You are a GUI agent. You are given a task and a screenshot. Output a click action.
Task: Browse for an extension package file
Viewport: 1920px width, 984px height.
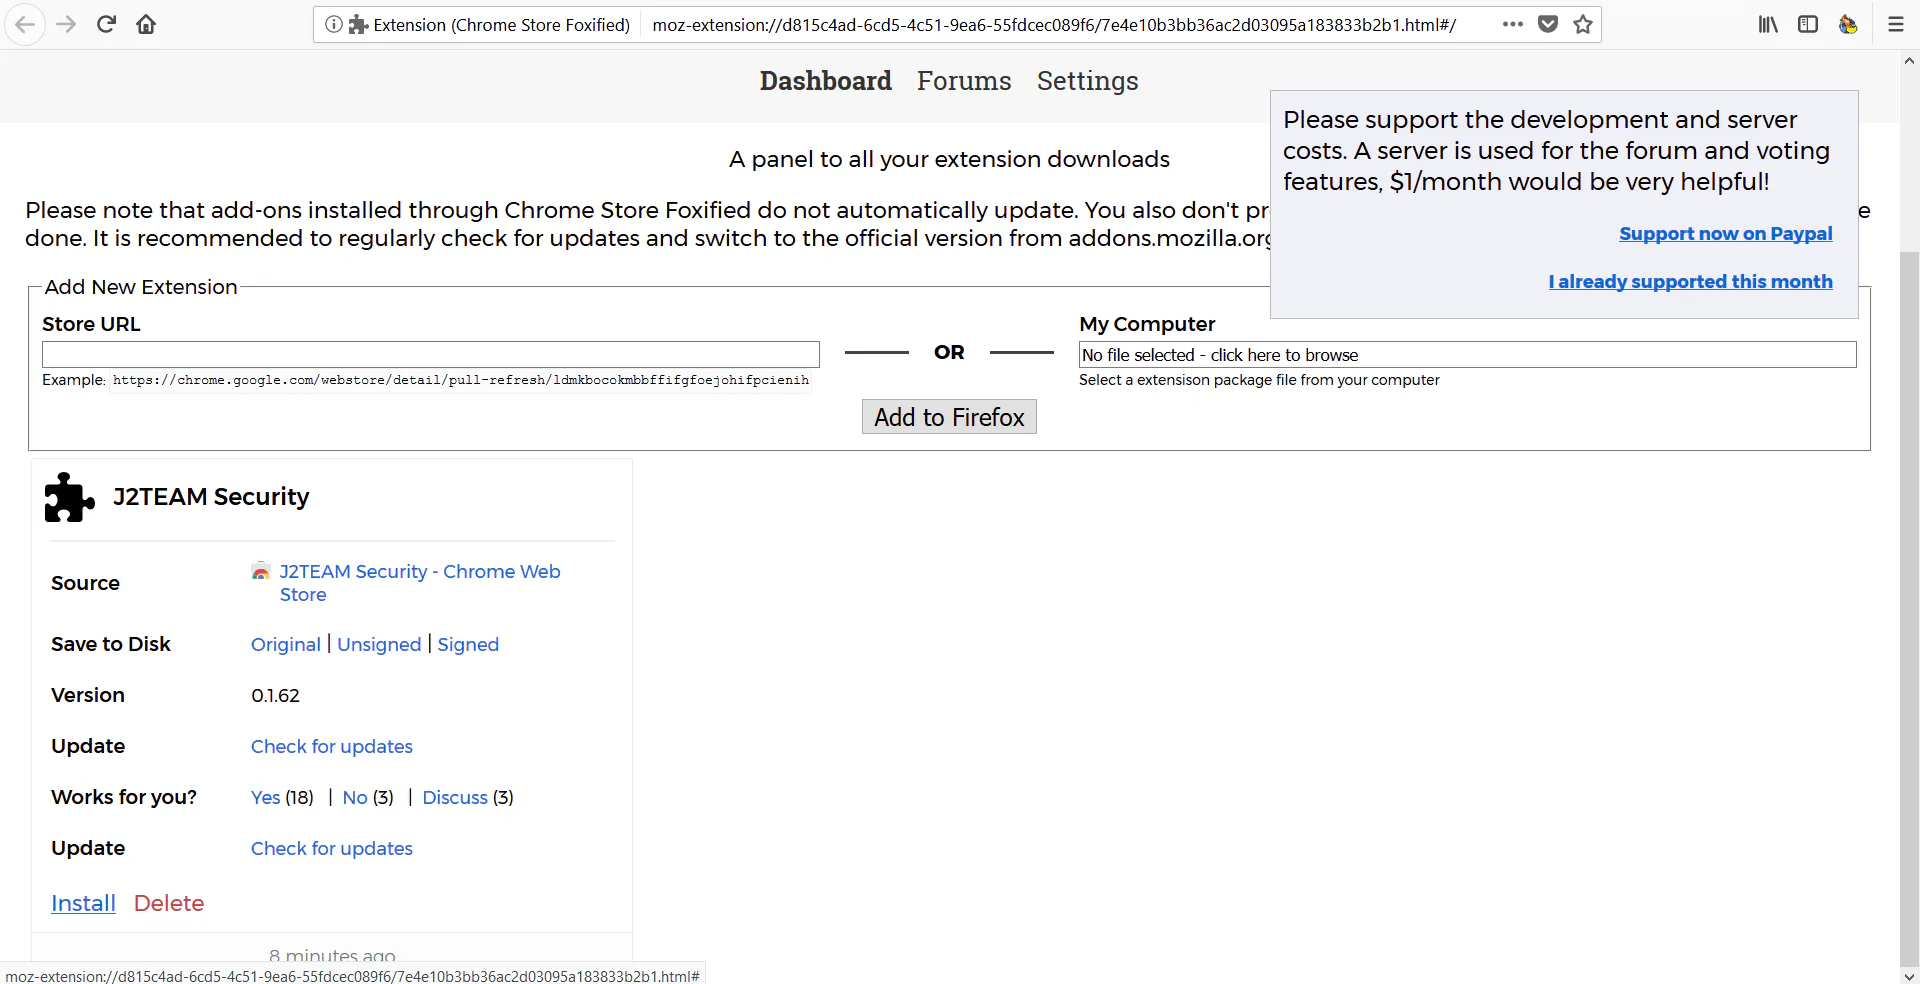pyautogui.click(x=1467, y=355)
